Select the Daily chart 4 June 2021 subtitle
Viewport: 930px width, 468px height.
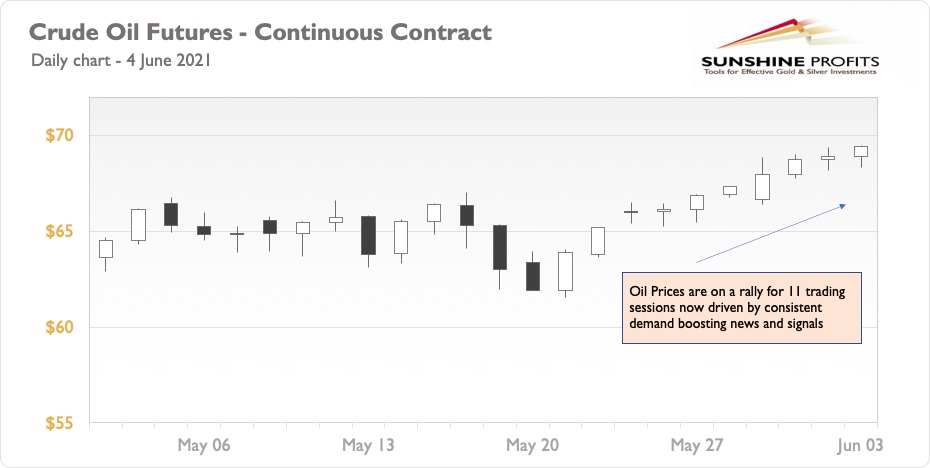coord(121,61)
